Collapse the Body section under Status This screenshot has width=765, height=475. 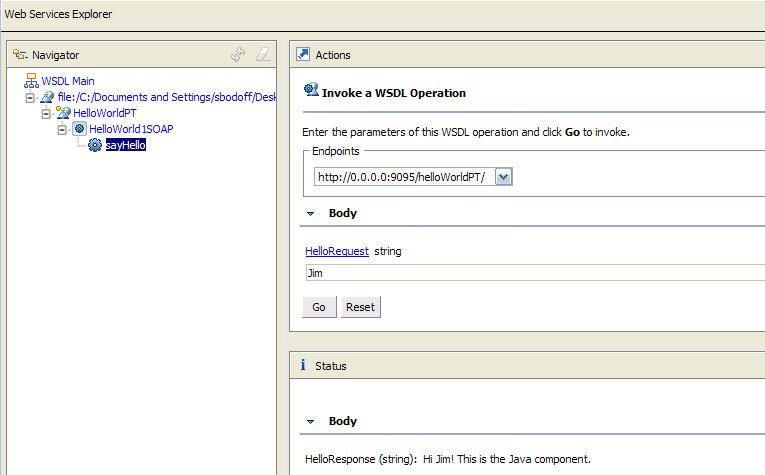310,422
